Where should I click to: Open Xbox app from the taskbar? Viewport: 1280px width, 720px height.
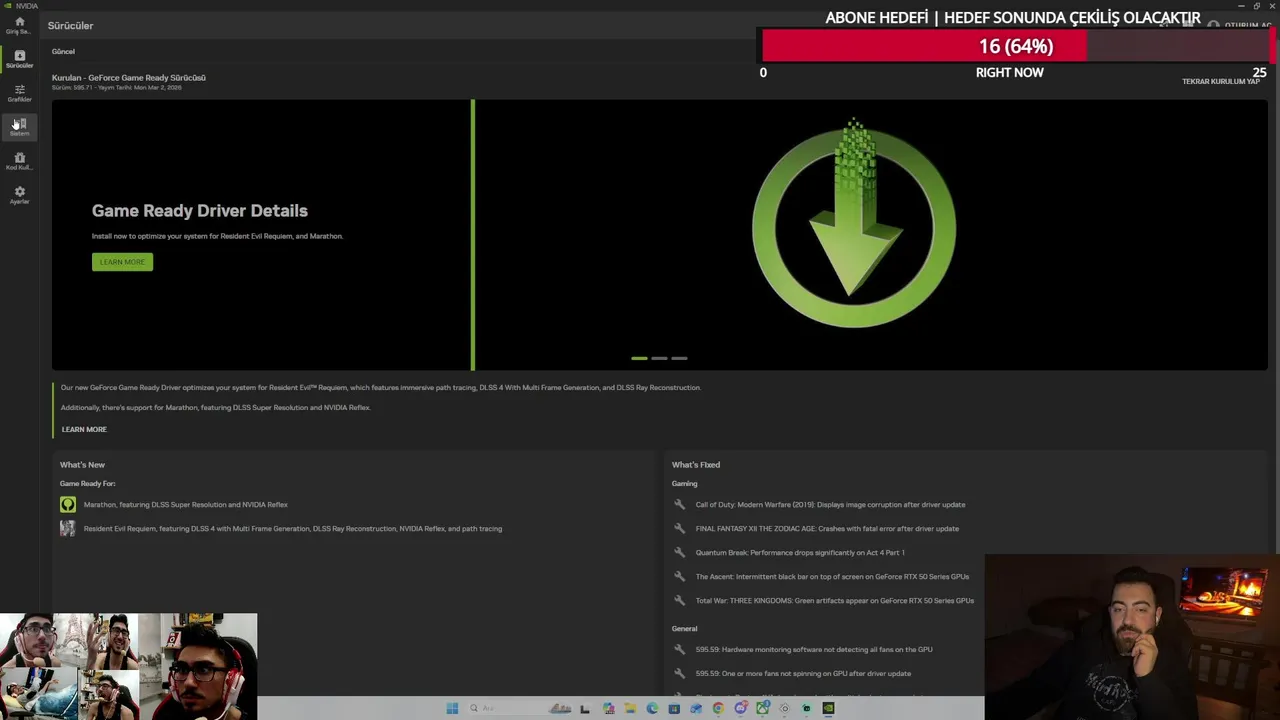pyautogui.click(x=763, y=708)
